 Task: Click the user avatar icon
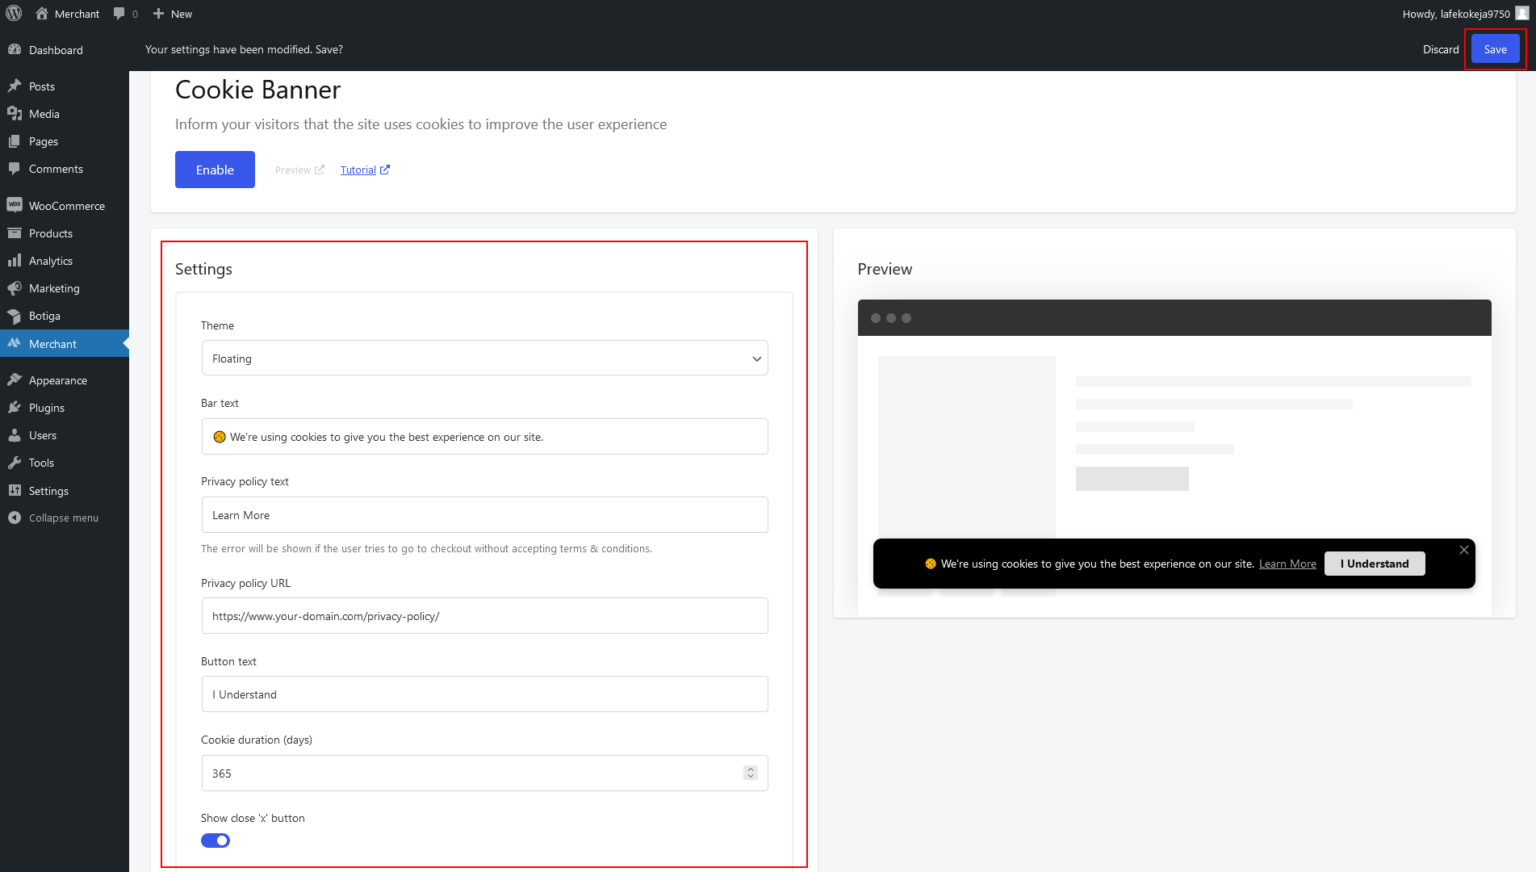[1522, 14]
